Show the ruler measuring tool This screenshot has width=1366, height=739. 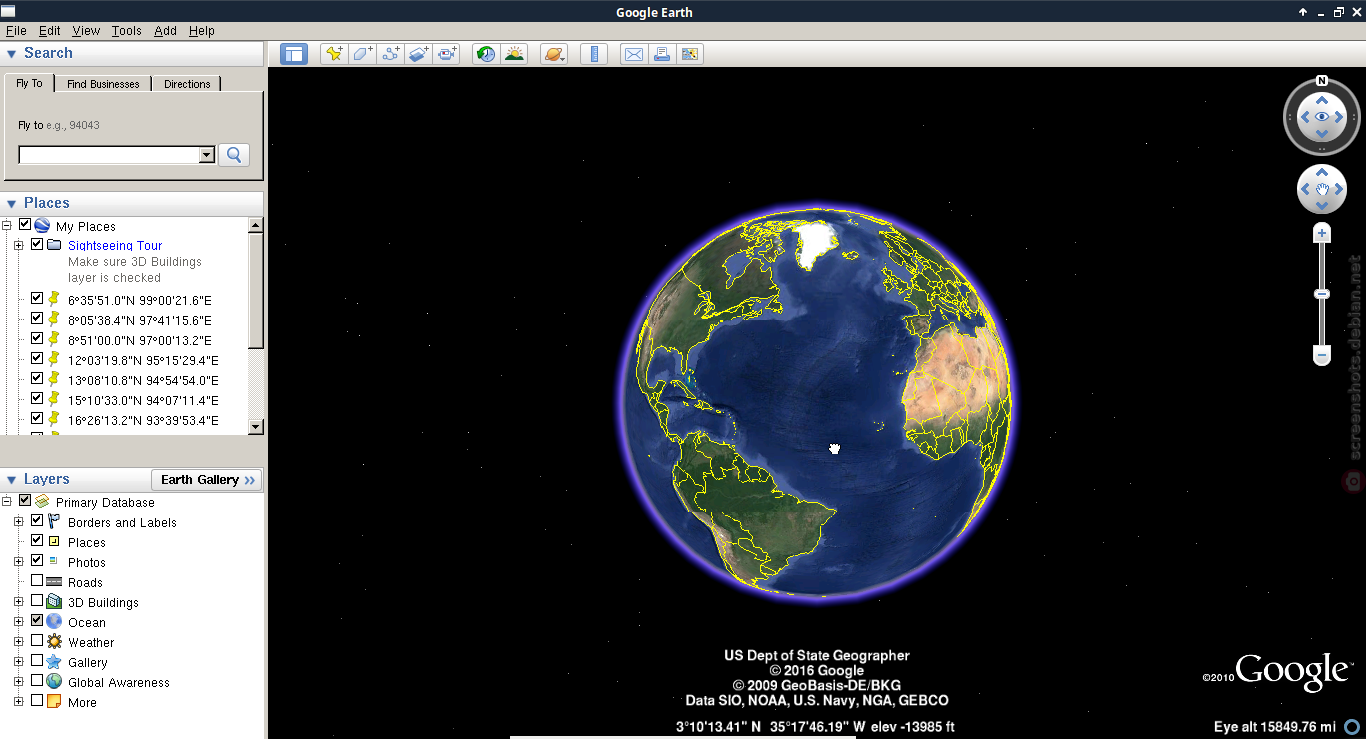coord(594,54)
